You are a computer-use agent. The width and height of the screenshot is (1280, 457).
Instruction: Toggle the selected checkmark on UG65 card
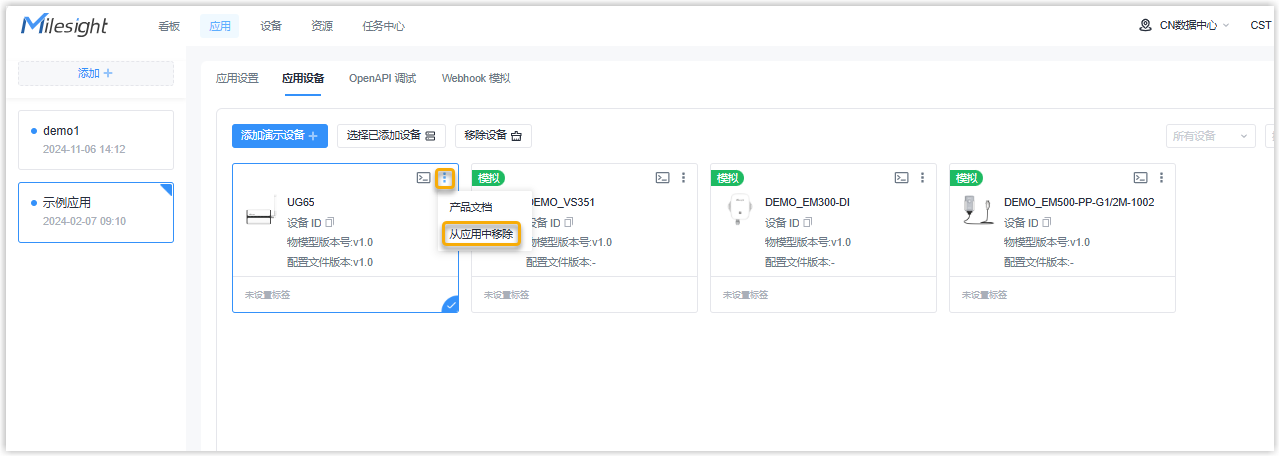450,304
